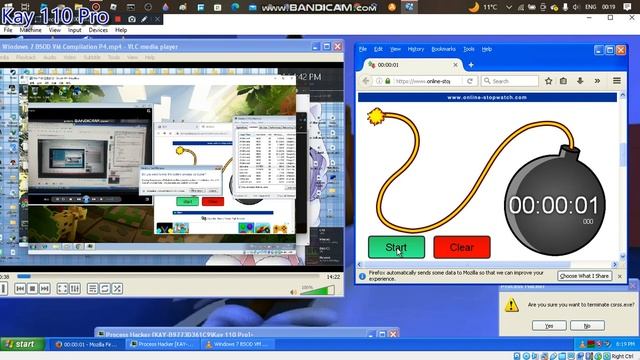Select the 00:00:01 Firefox tab

click(412, 65)
